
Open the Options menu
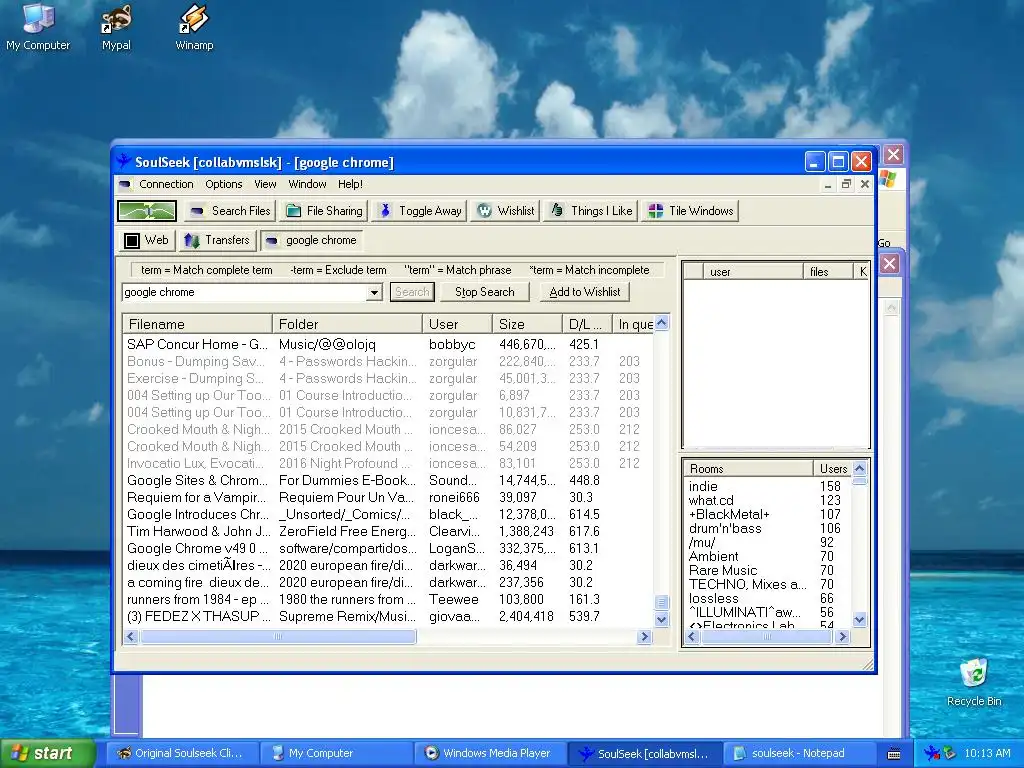click(223, 184)
